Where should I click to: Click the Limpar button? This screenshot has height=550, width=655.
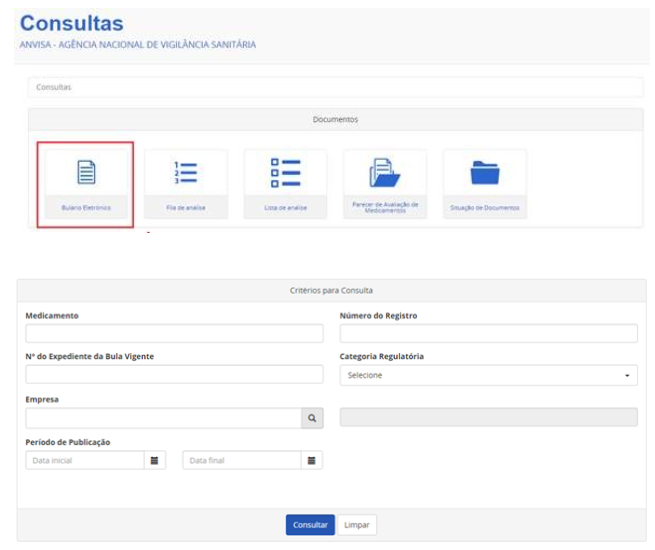click(x=356, y=525)
